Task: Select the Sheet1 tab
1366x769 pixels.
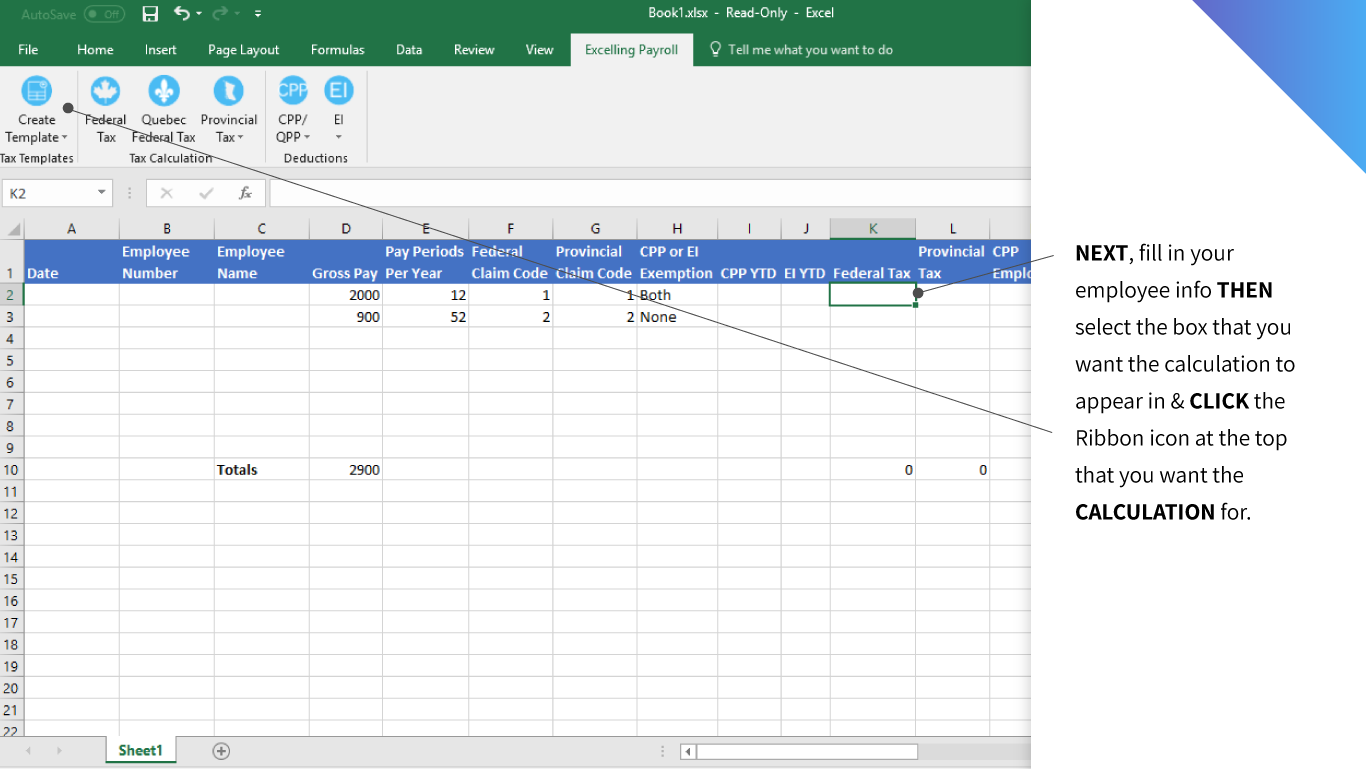Action: (140, 750)
